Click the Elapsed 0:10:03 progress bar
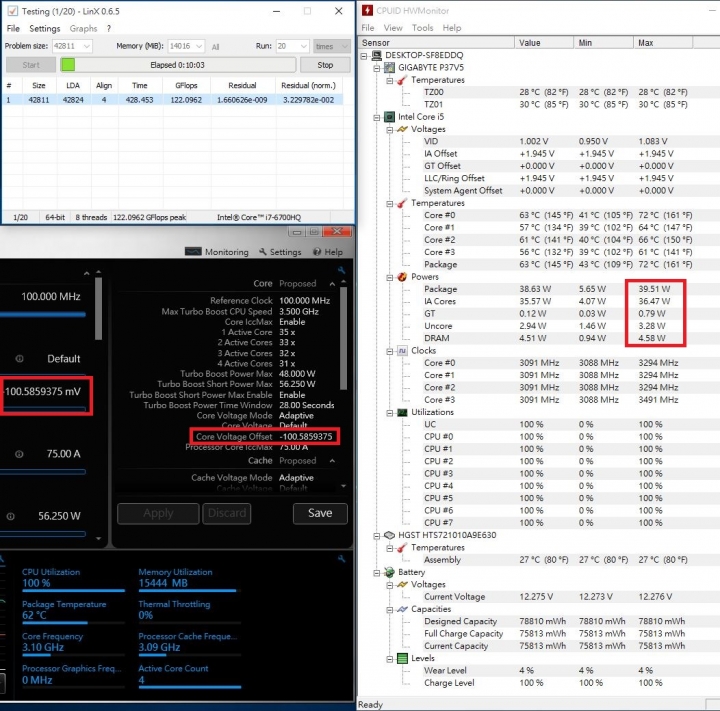Image resolution: width=720 pixels, height=711 pixels. coord(178,65)
